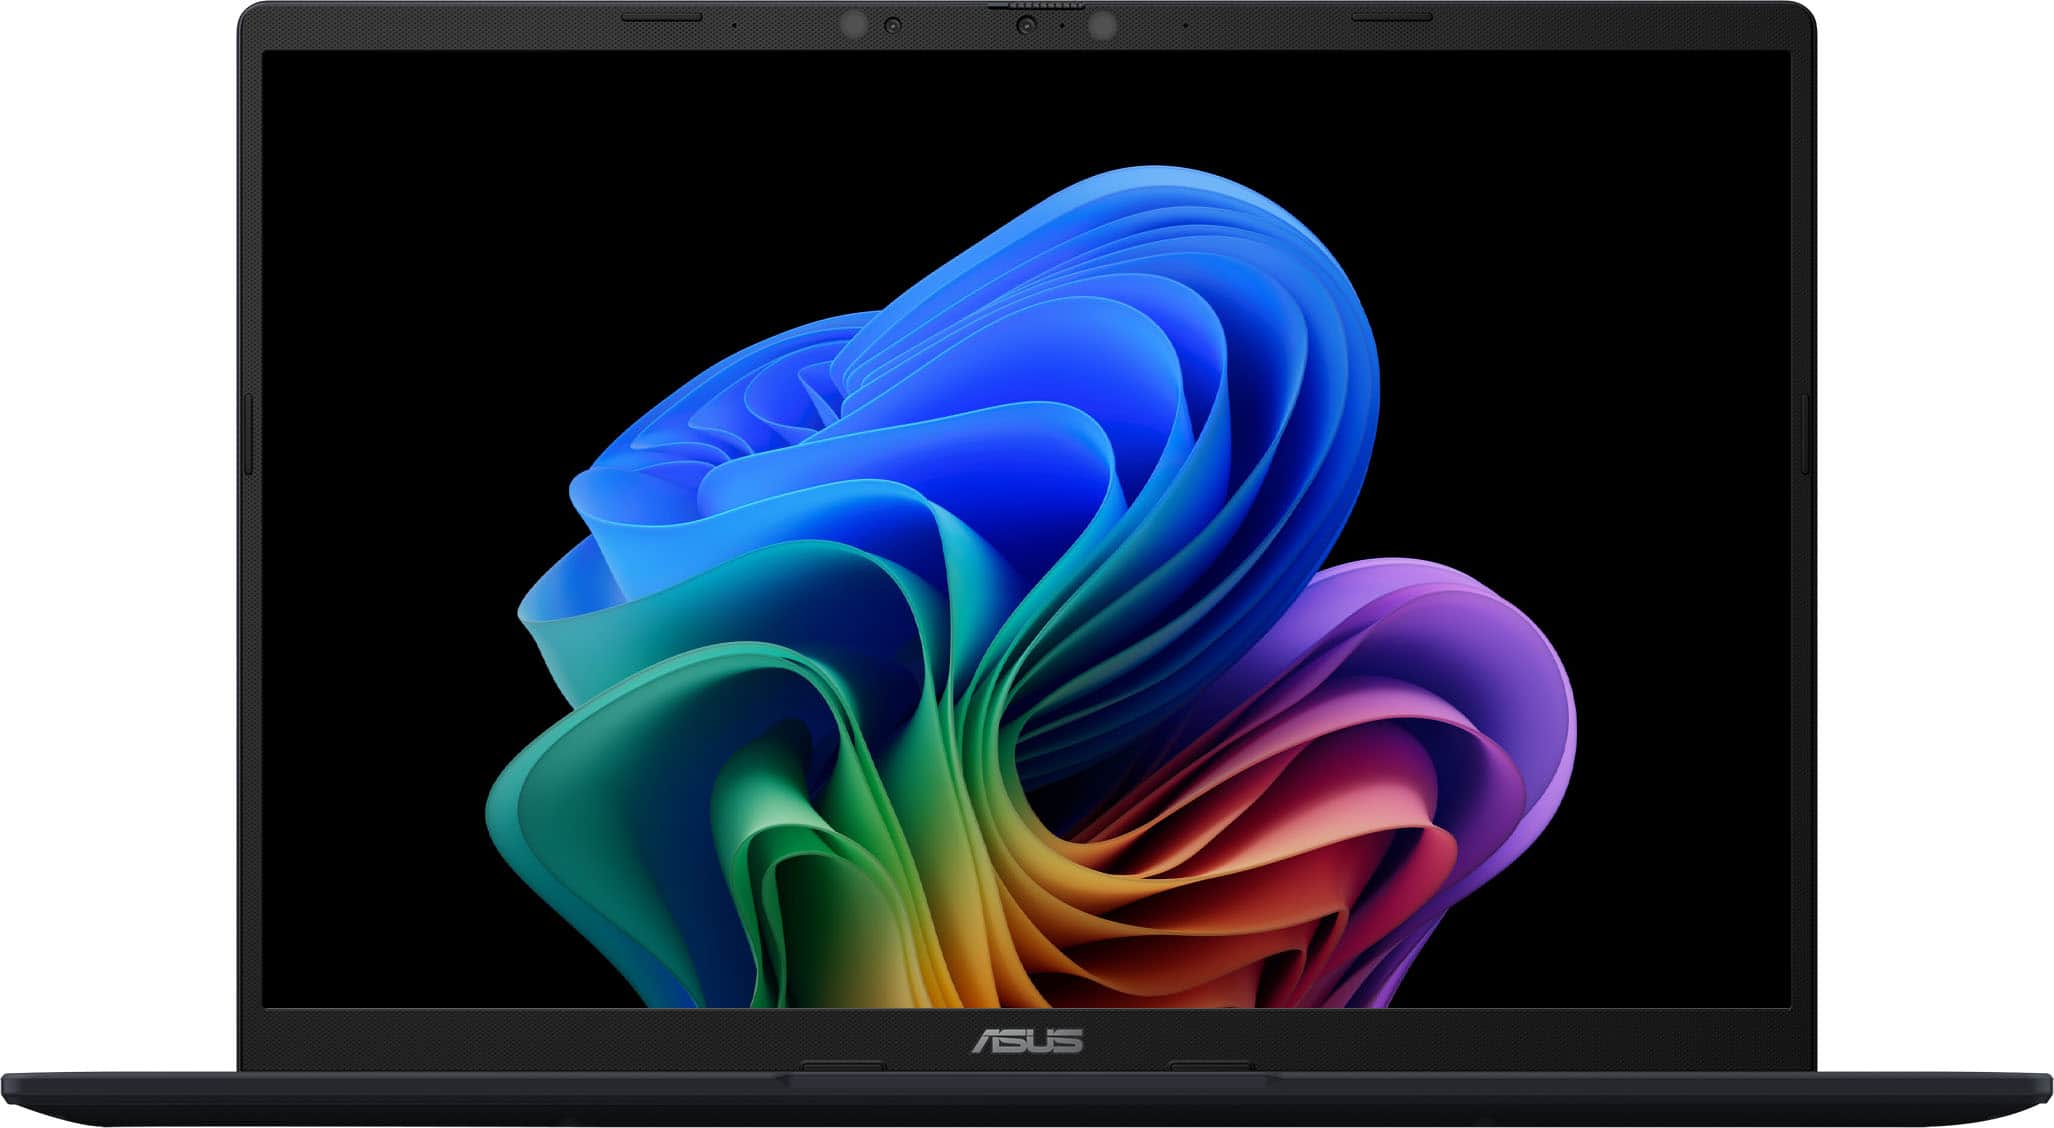
Task: Click the center main webcam lens
Action: coord(1026,25)
